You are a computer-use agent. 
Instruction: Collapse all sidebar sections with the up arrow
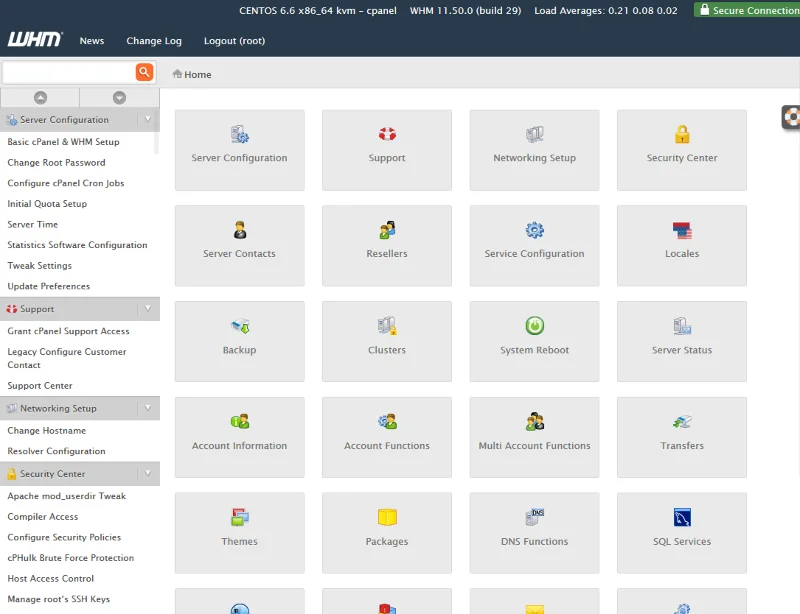[x=40, y=97]
